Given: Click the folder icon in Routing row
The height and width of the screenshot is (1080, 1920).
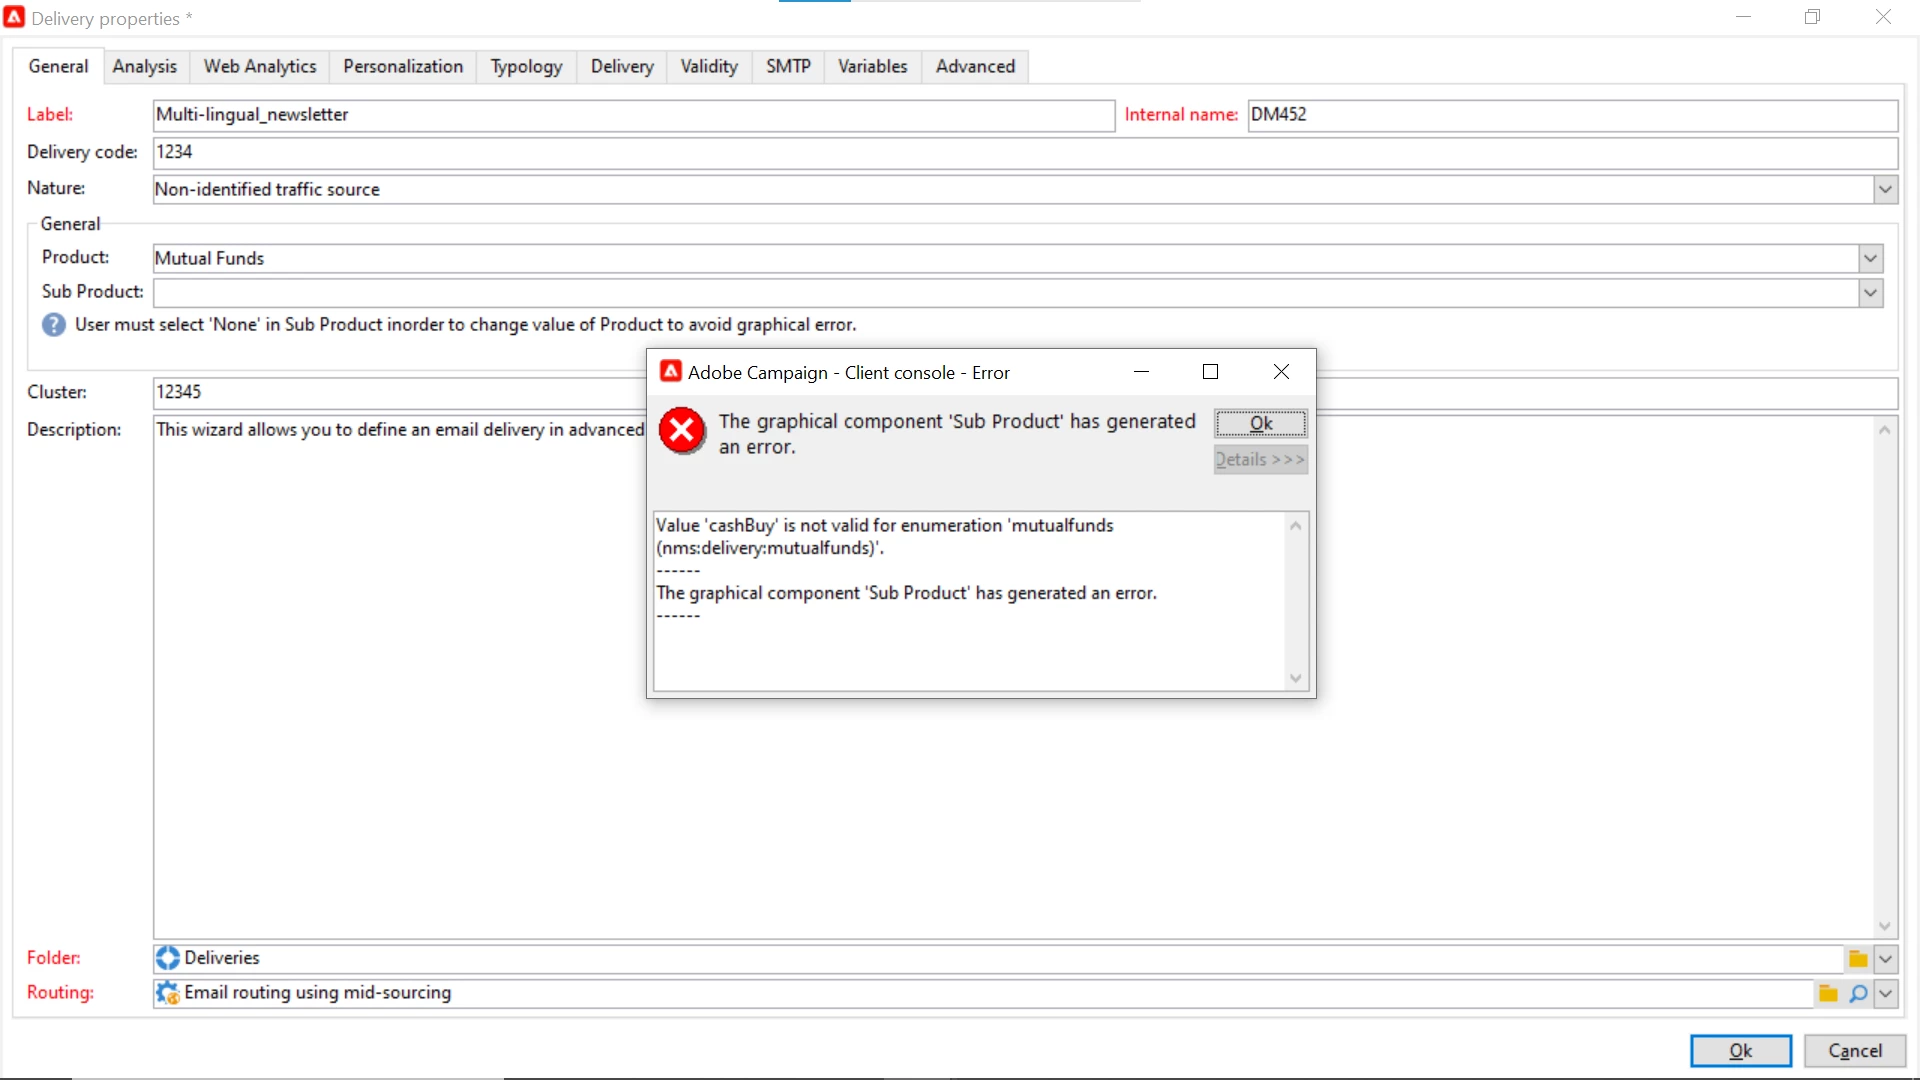Looking at the screenshot, I should click(x=1828, y=993).
